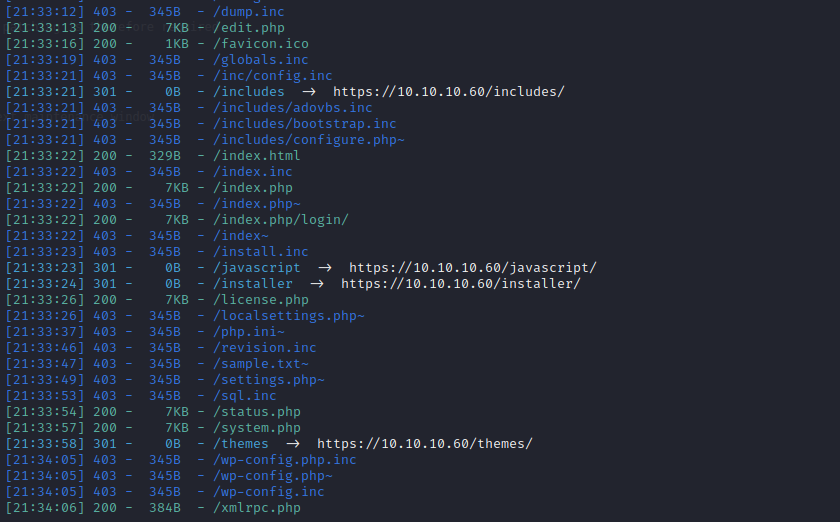Click the /inc/config.inc path
This screenshot has width=840, height=522.
(273, 76)
